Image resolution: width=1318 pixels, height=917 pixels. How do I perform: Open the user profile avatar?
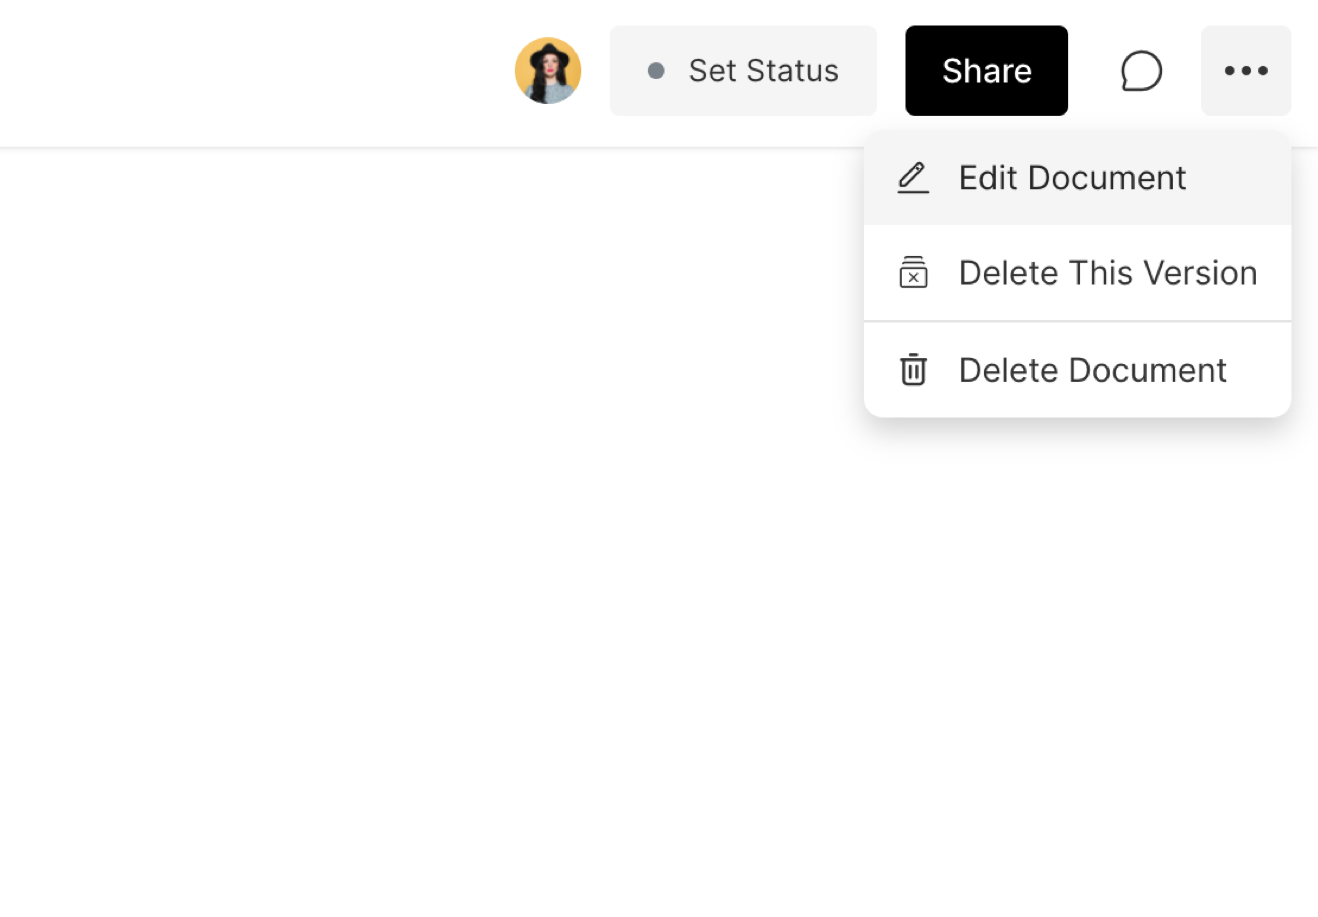tap(548, 71)
